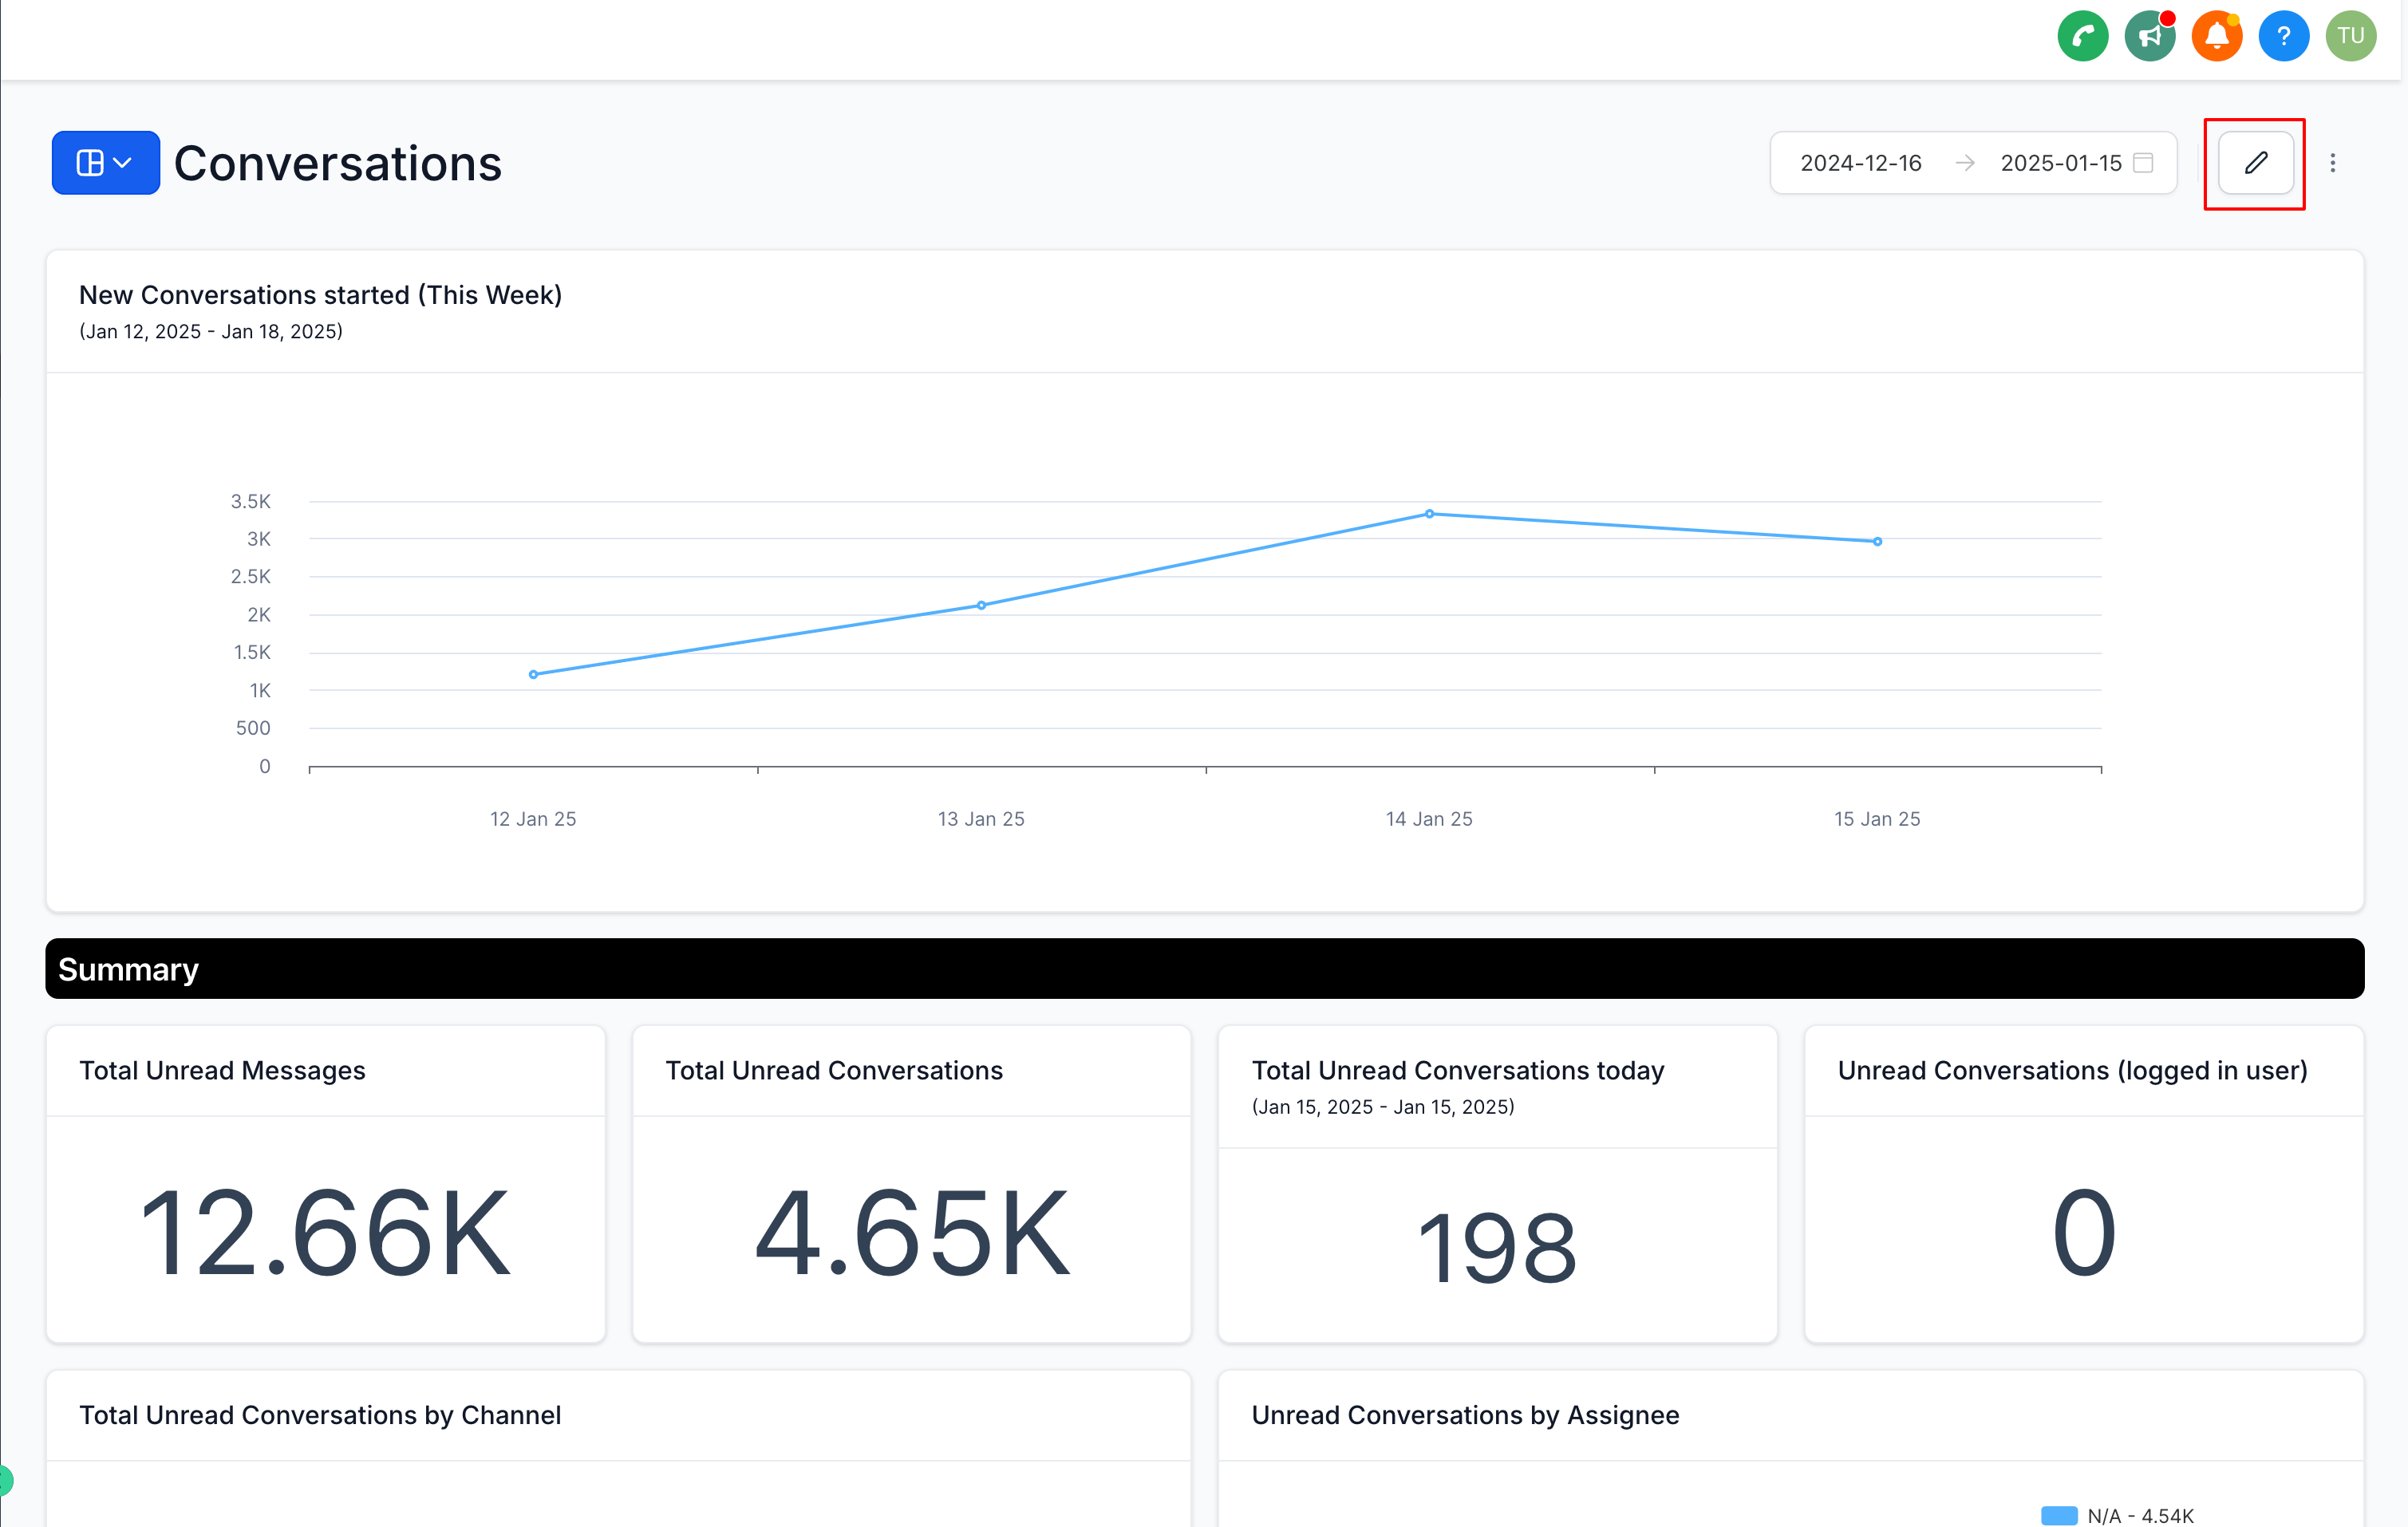Click the 14 Jan 25 data point

pyautogui.click(x=1429, y=514)
